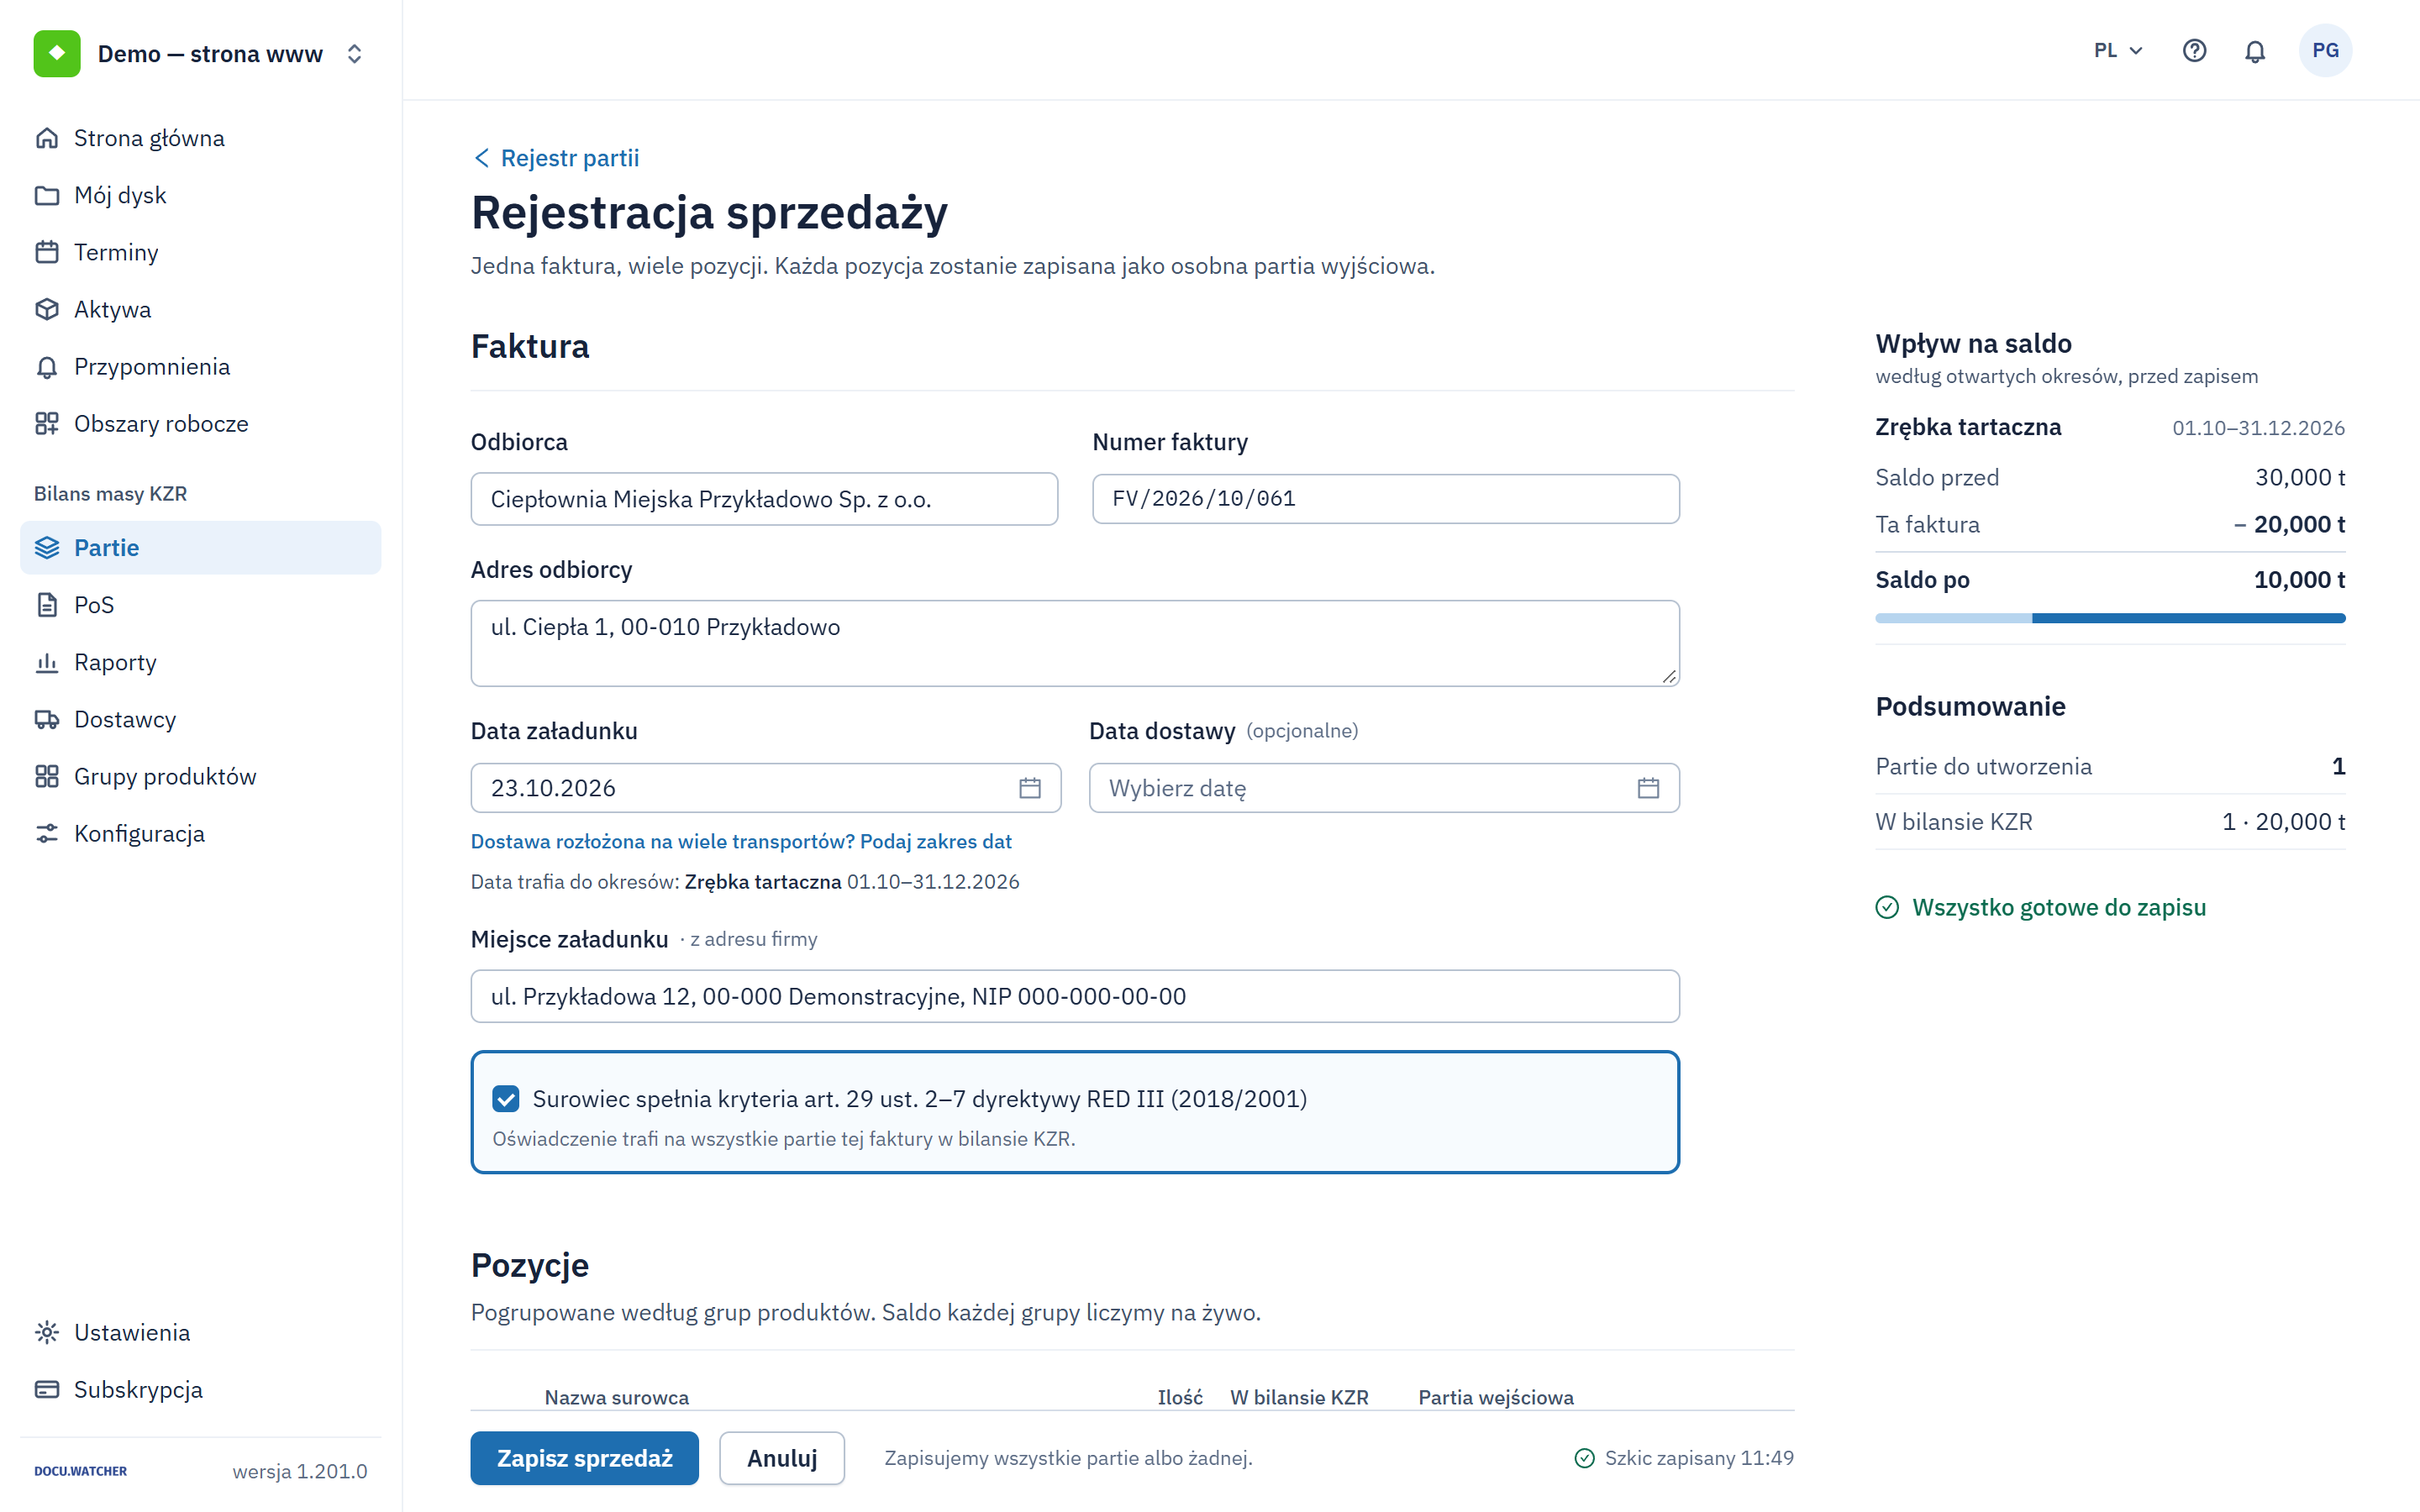Click the Raporty chart icon

click(47, 662)
